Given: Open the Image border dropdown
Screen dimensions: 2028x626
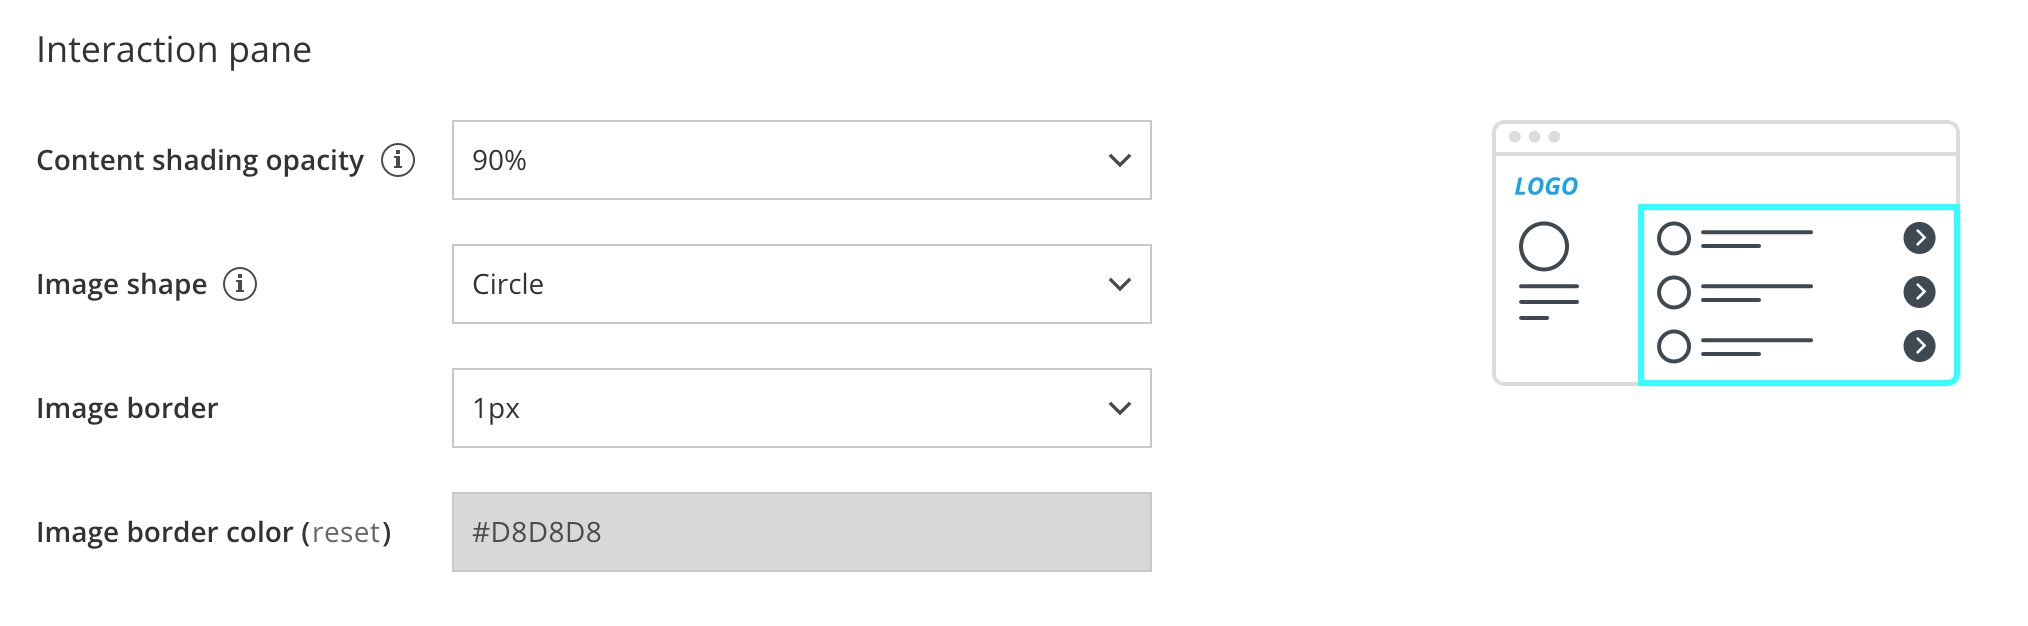Looking at the screenshot, I should [800, 408].
